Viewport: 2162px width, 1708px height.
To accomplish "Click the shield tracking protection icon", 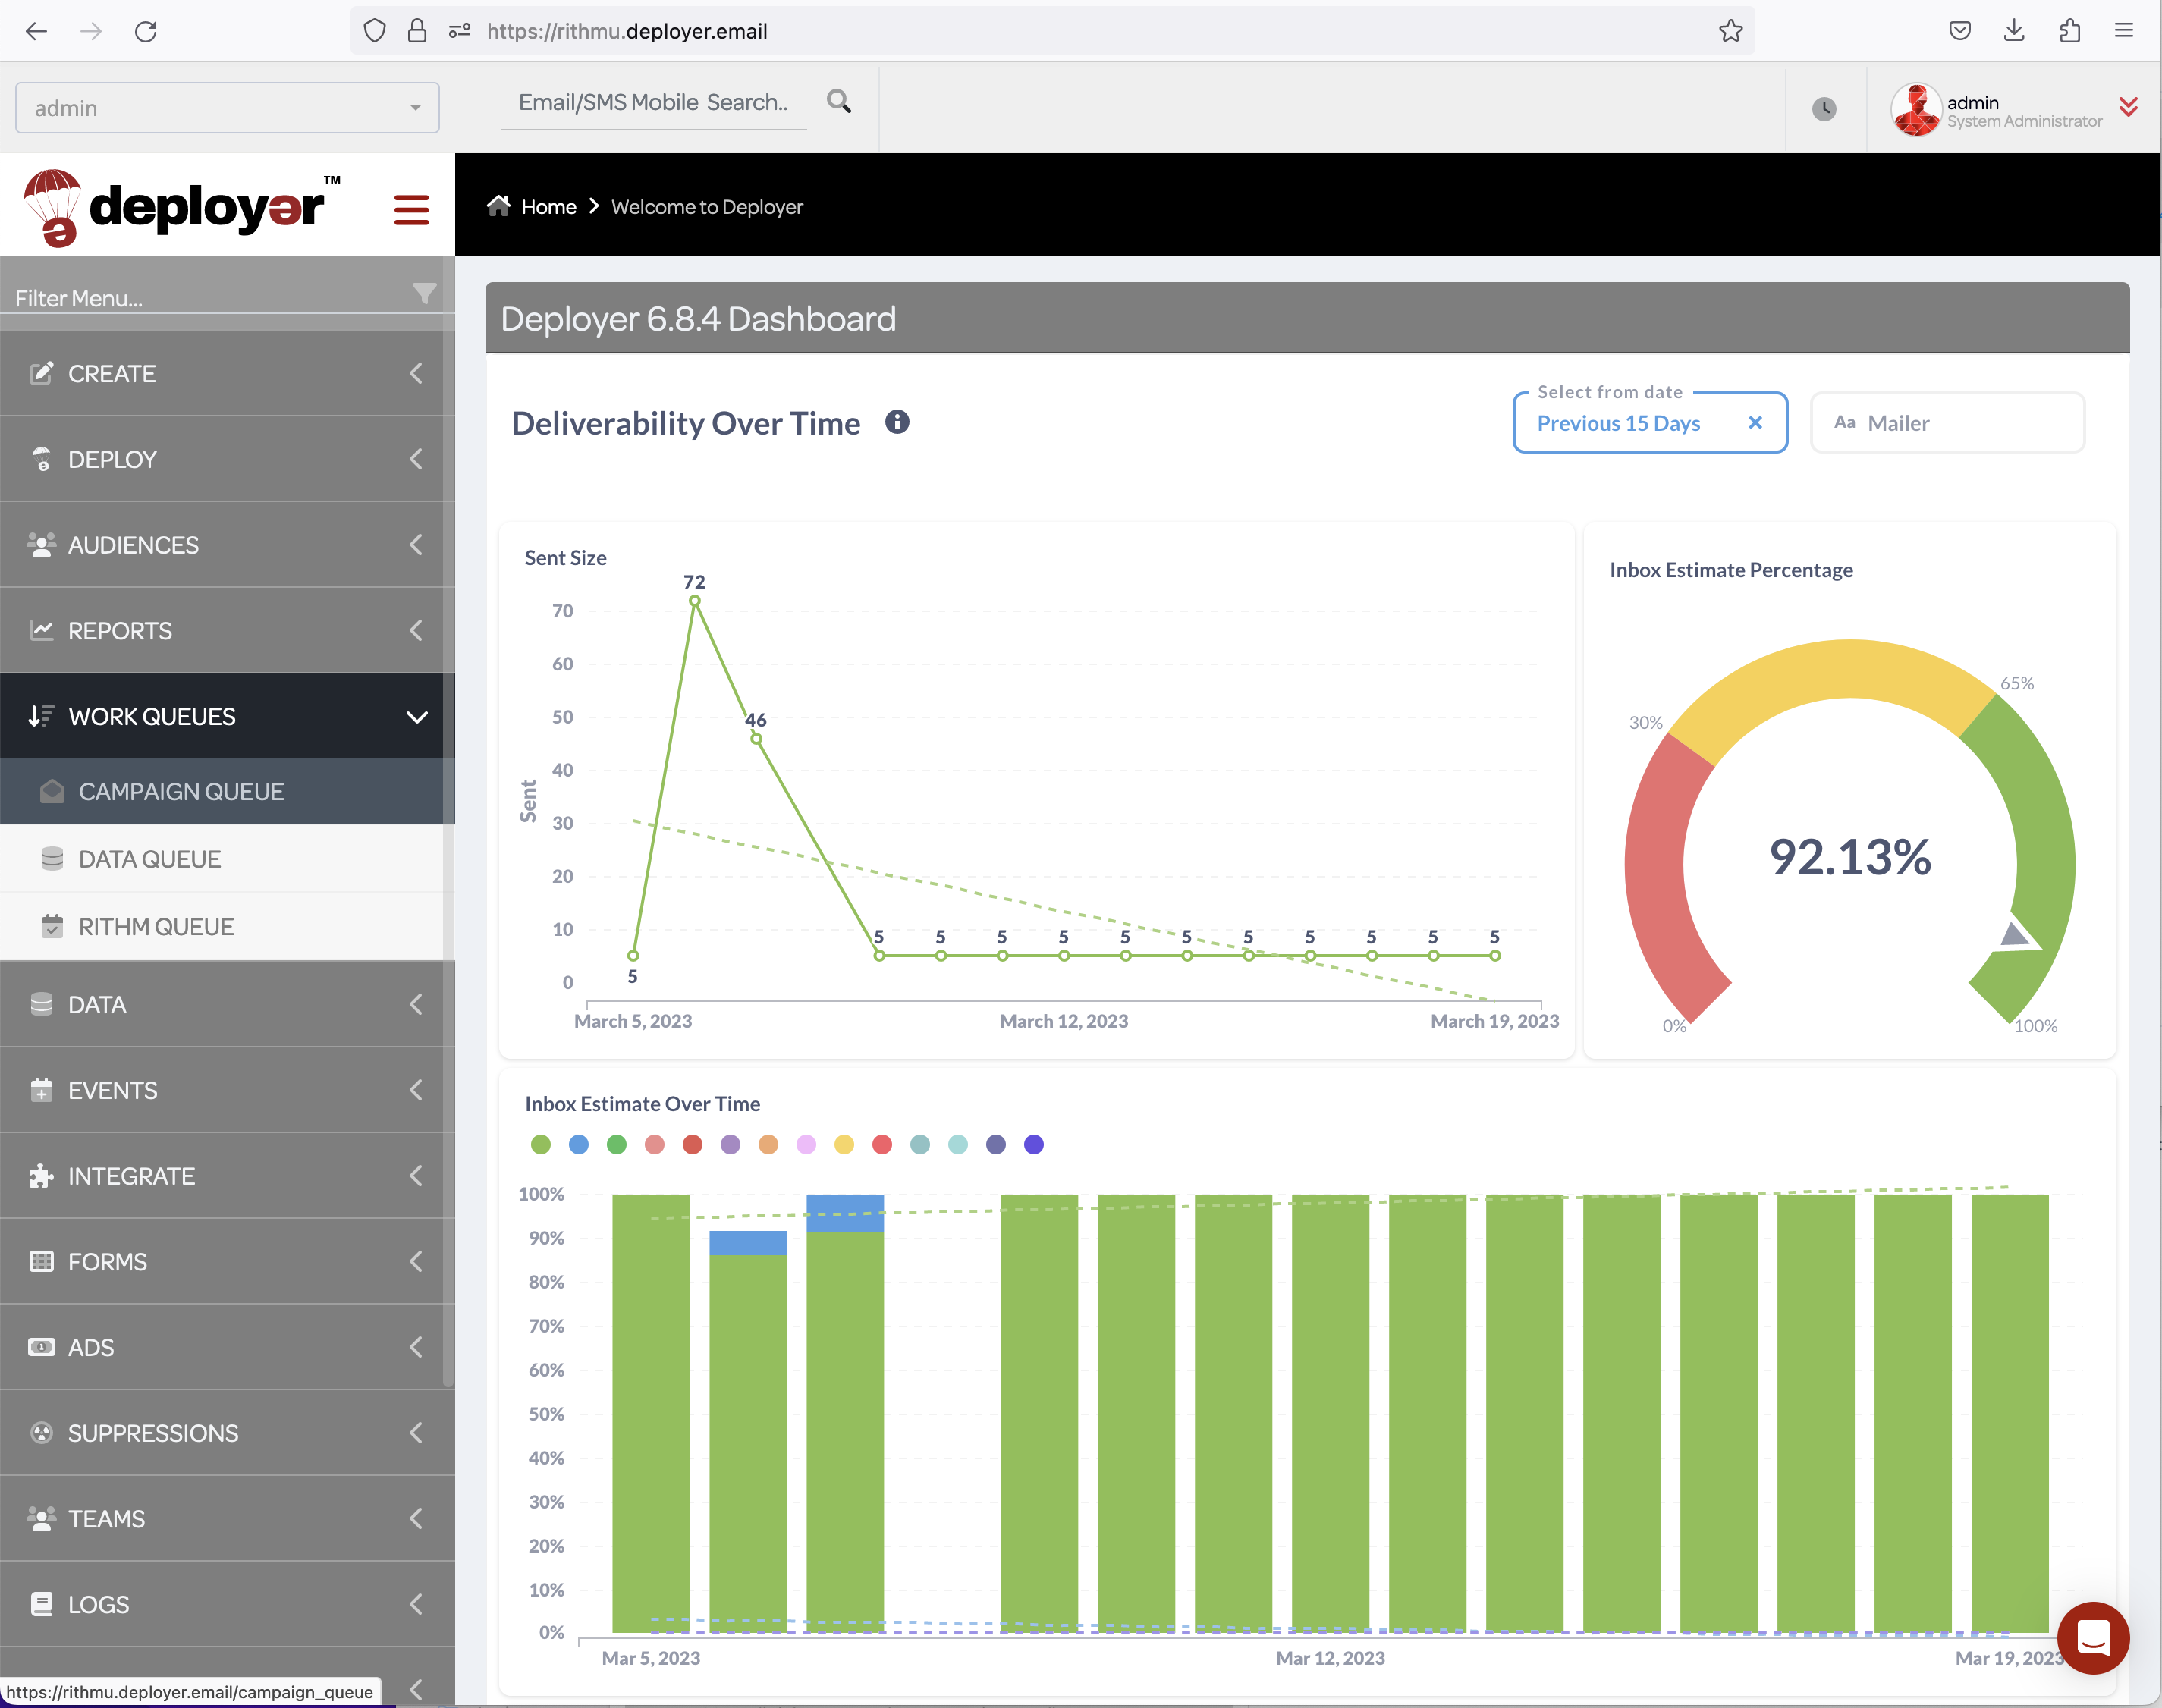I will click(374, 31).
